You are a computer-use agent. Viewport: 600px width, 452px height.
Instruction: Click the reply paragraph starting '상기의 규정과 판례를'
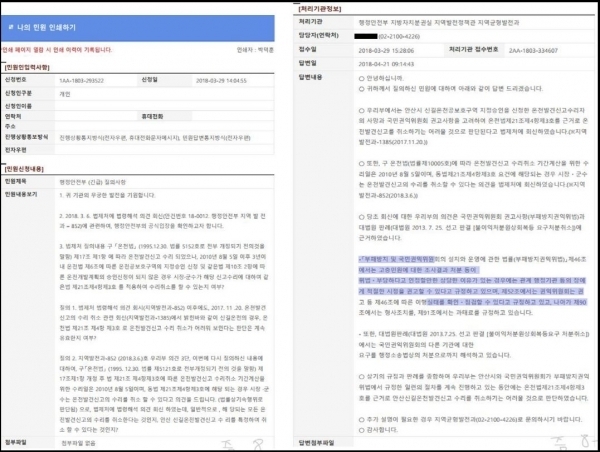474,387
